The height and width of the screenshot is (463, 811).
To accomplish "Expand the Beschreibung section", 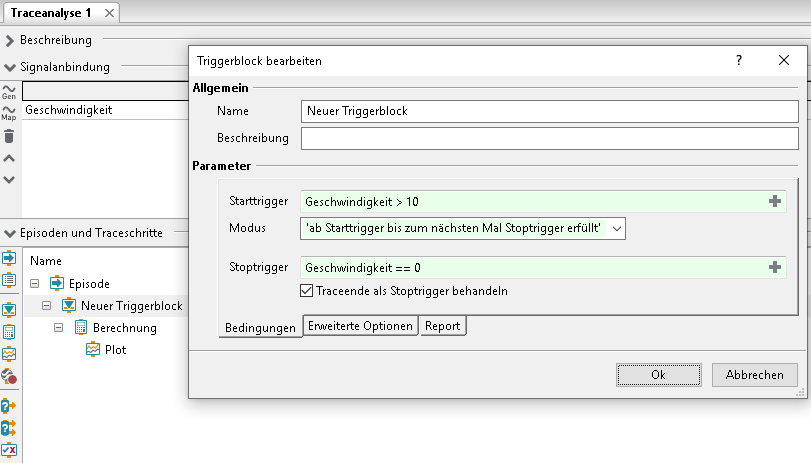I will tap(9, 40).
